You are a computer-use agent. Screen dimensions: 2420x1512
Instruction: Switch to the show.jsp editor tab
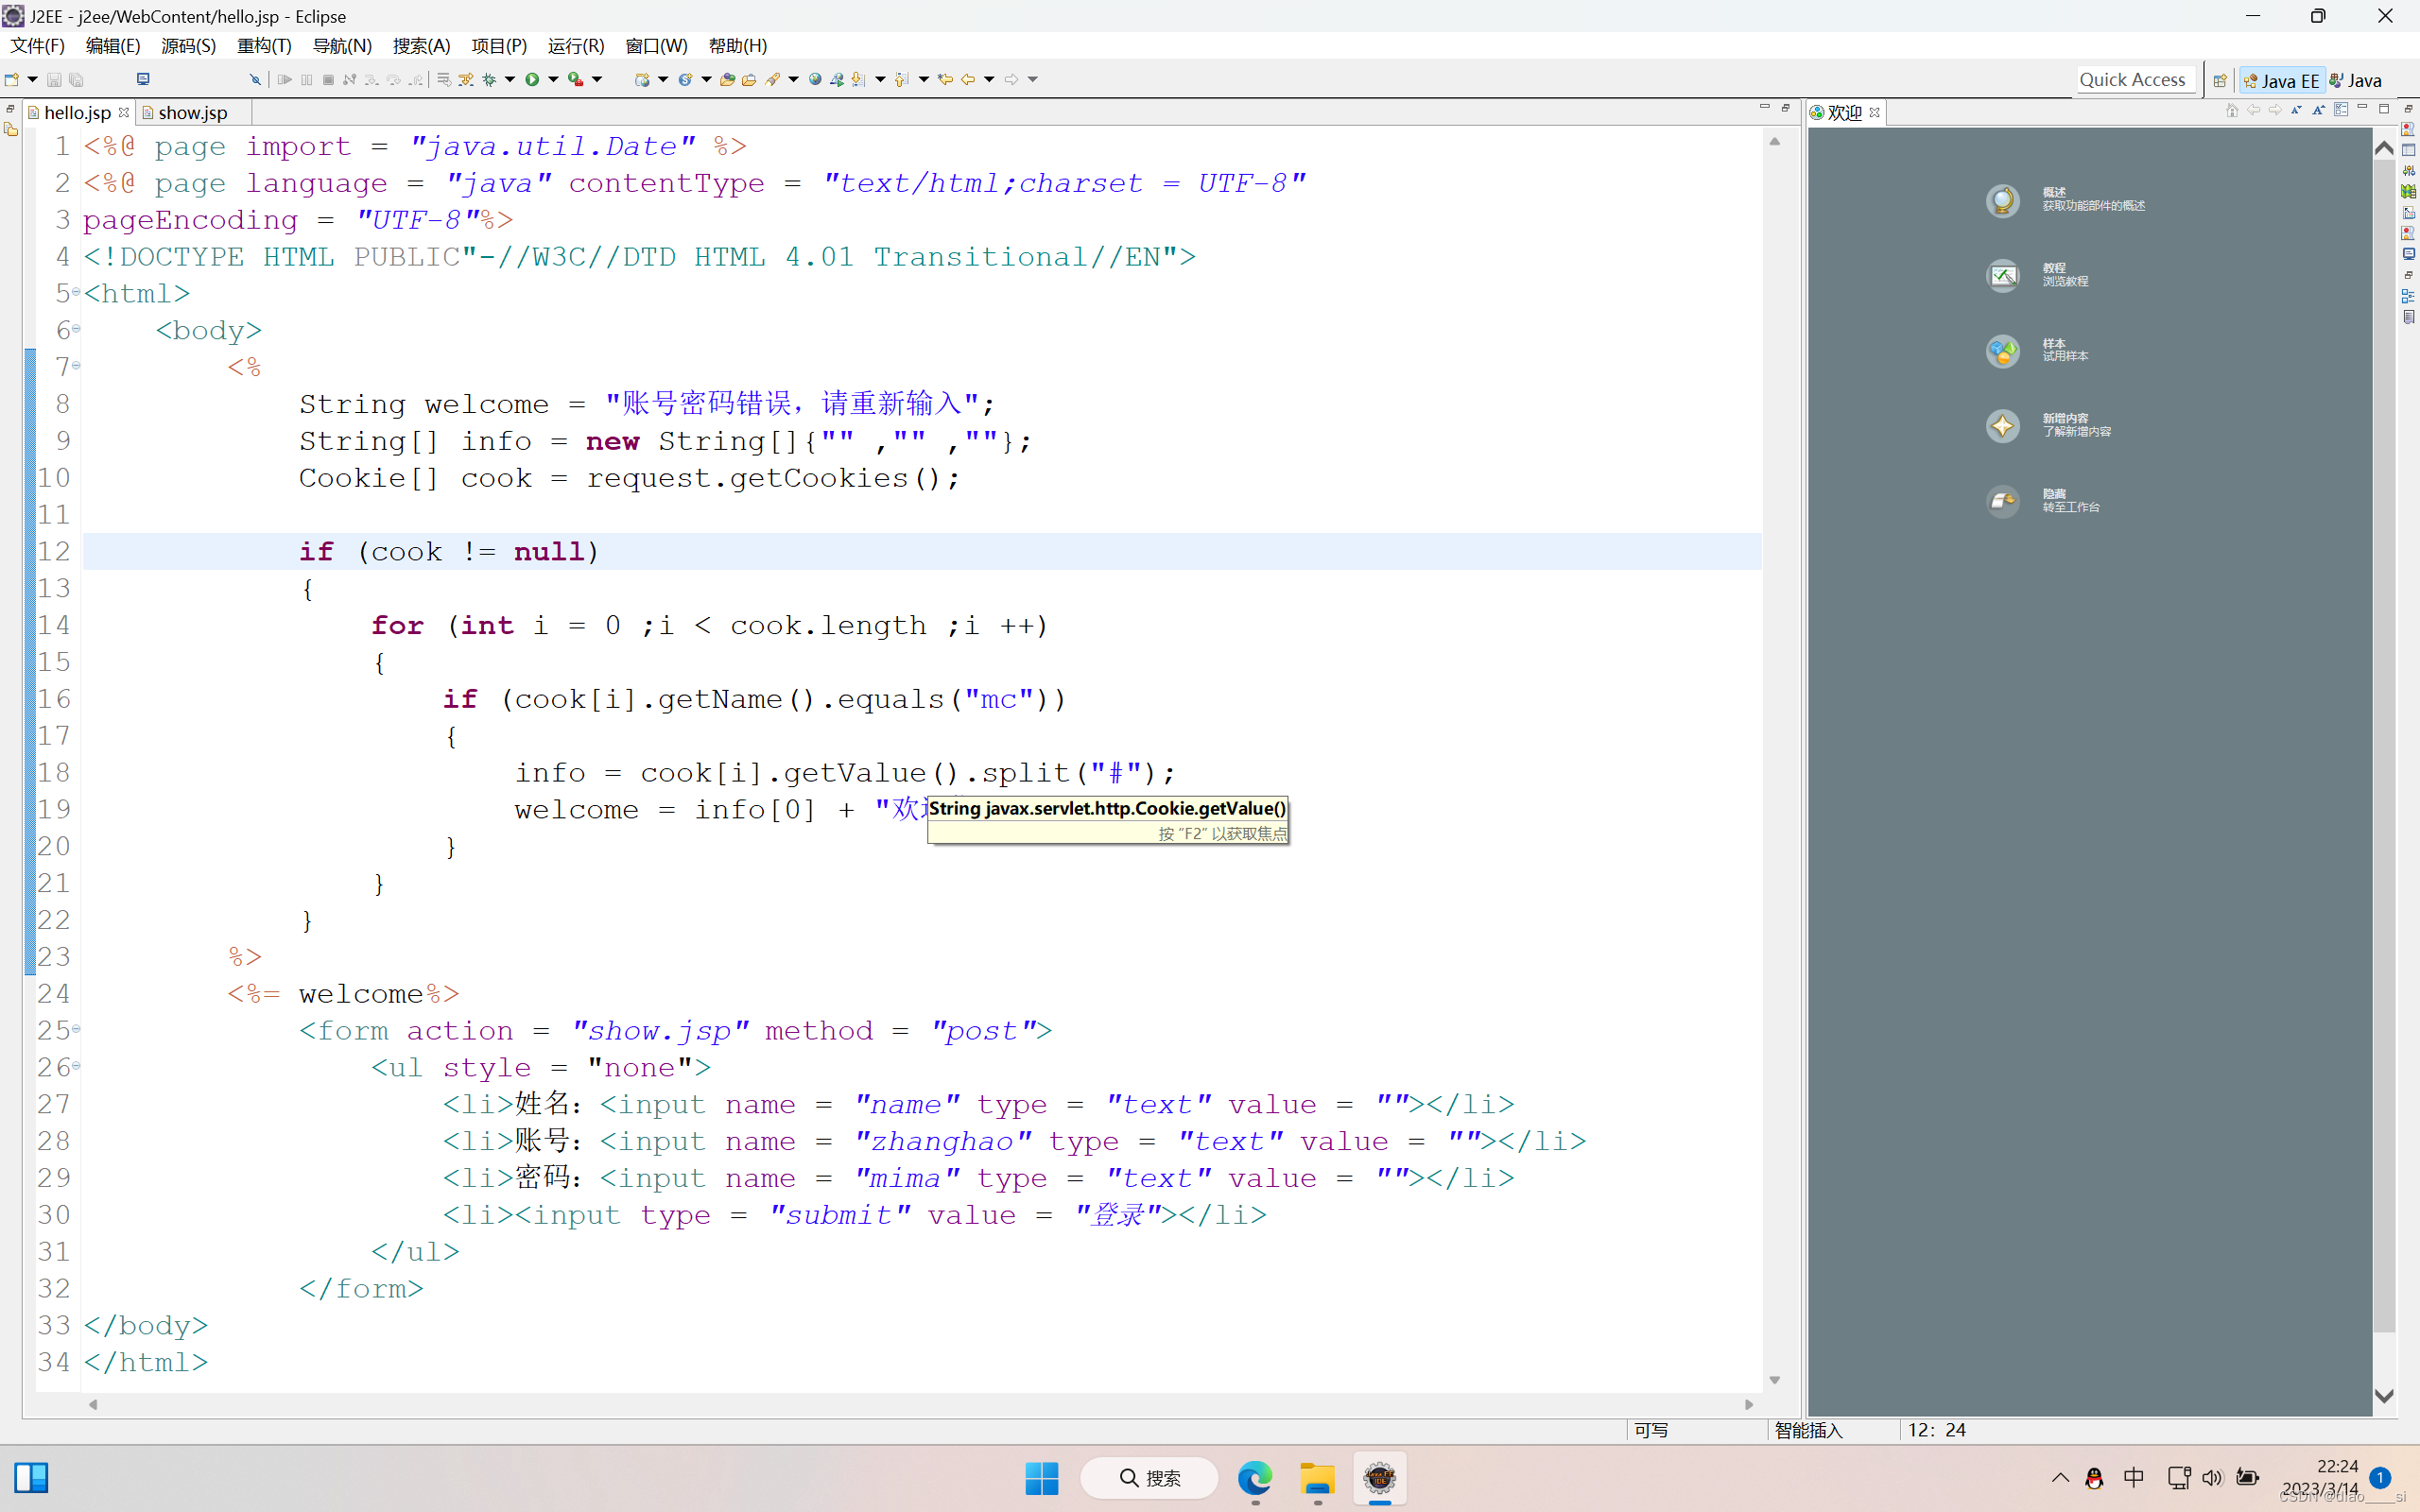pyautogui.click(x=192, y=113)
